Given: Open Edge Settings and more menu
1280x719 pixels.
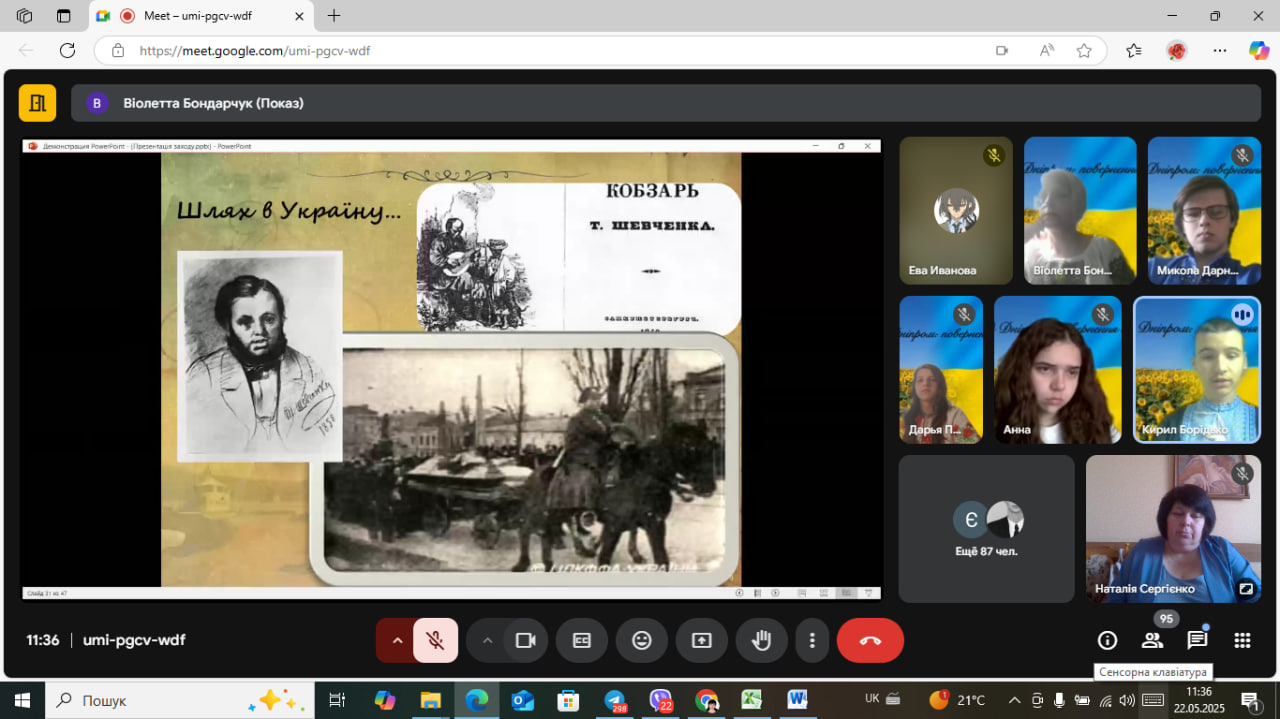Looking at the screenshot, I should click(x=1219, y=50).
